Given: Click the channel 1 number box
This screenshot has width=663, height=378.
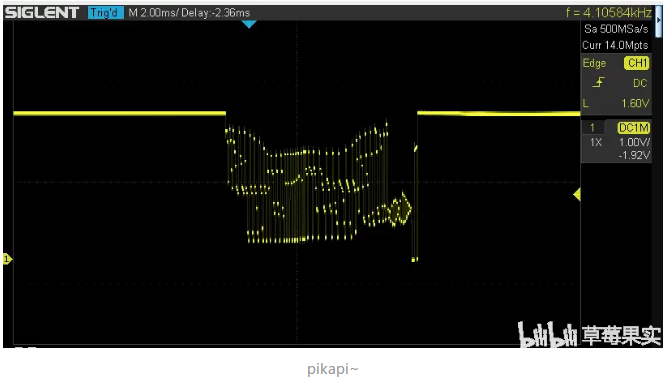Looking at the screenshot, I should click(x=592, y=128).
